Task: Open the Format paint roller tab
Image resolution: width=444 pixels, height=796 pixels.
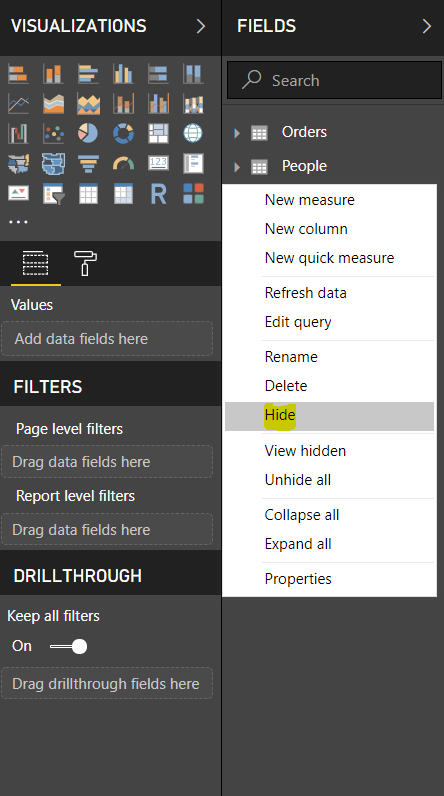Action: click(85, 263)
